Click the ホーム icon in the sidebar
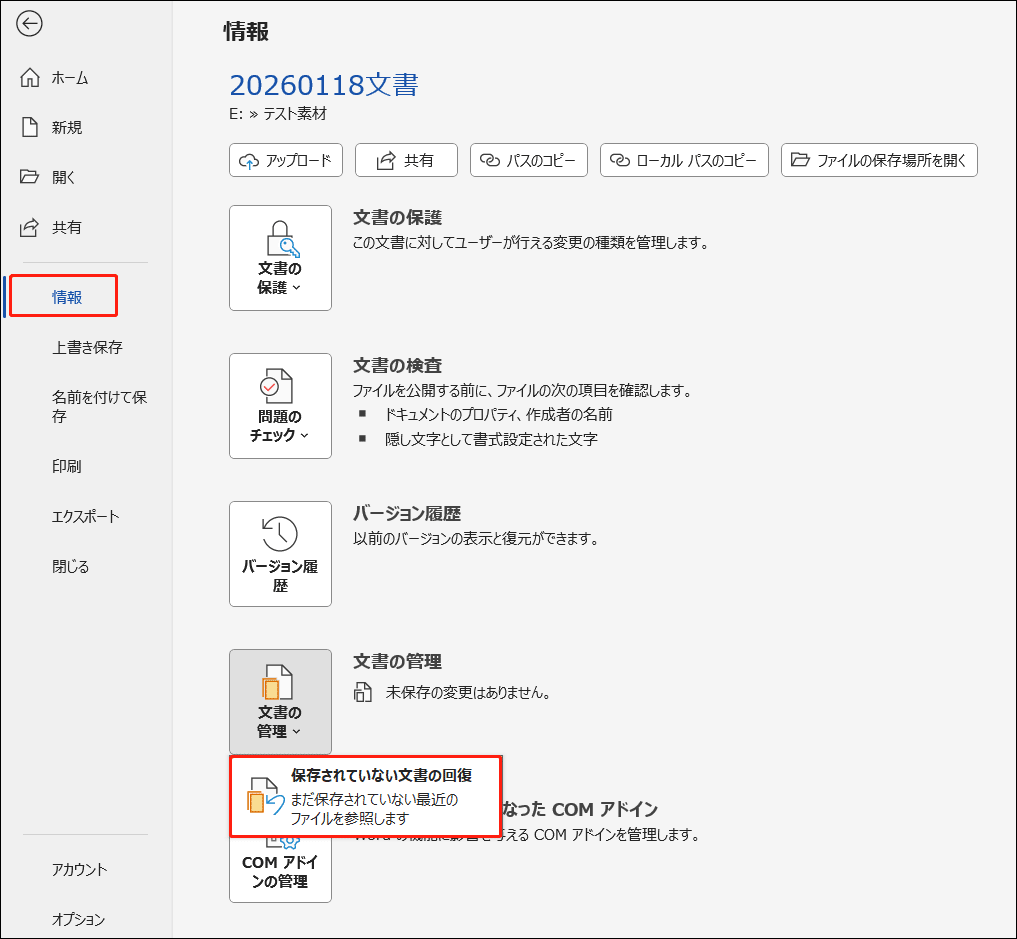 coord(60,77)
